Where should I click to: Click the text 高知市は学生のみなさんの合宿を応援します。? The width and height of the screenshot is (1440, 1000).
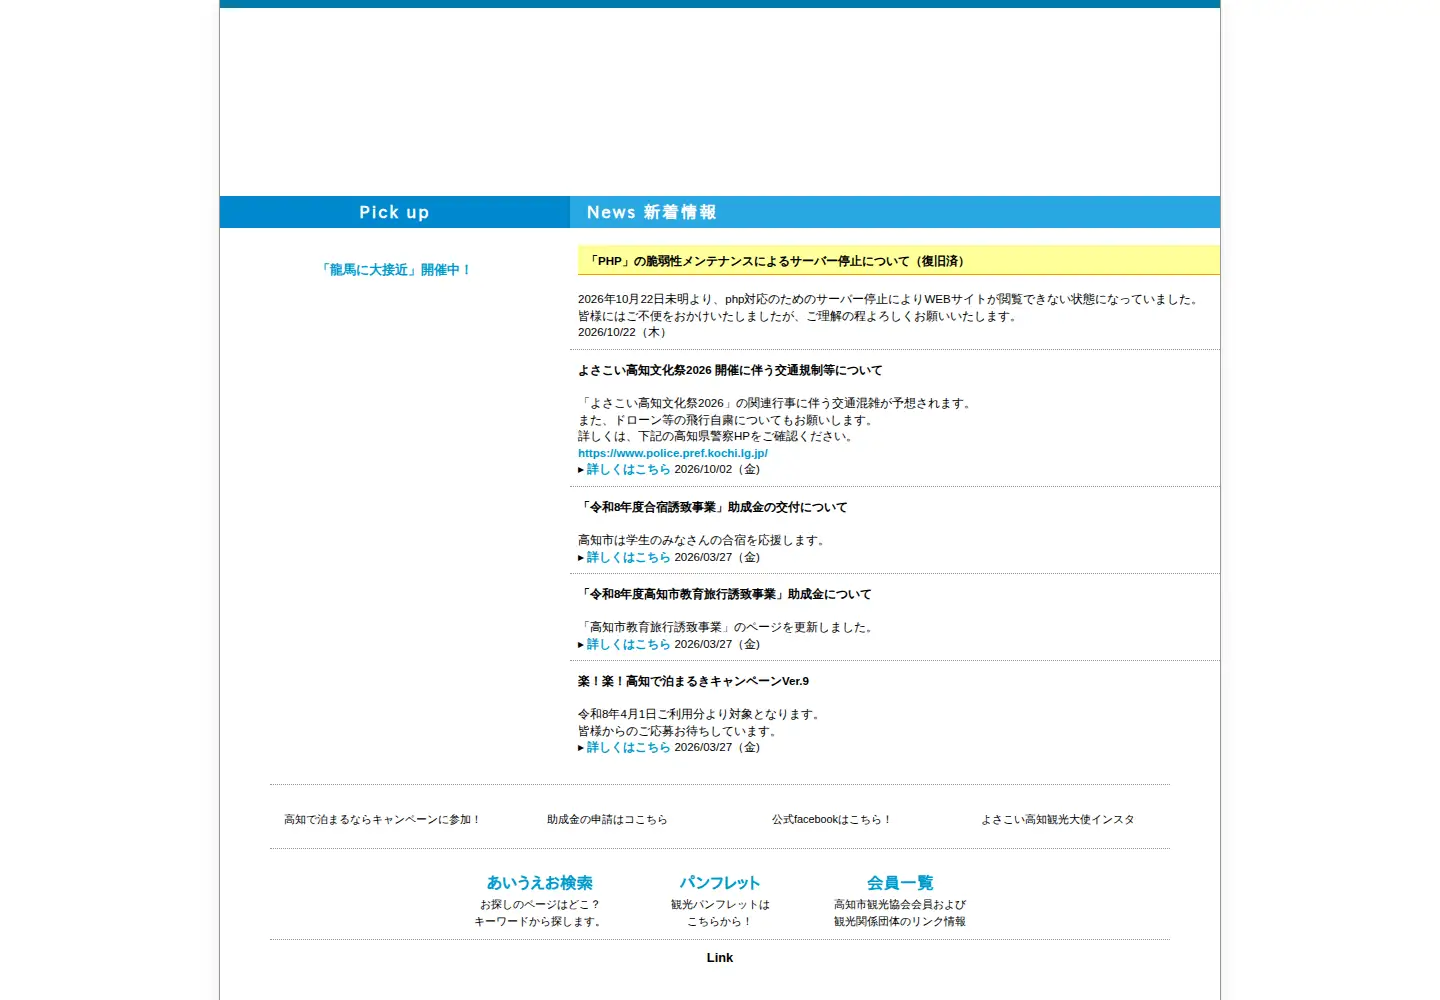[704, 540]
